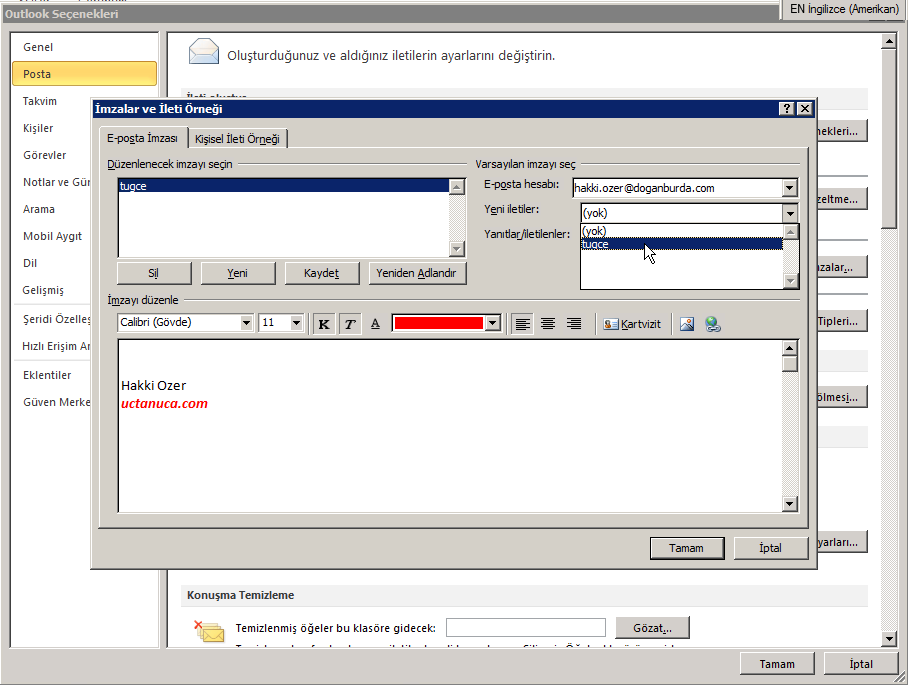Close the İmzalar ve İleti Örneği dialog
The height and width of the screenshot is (685, 908).
click(x=805, y=108)
